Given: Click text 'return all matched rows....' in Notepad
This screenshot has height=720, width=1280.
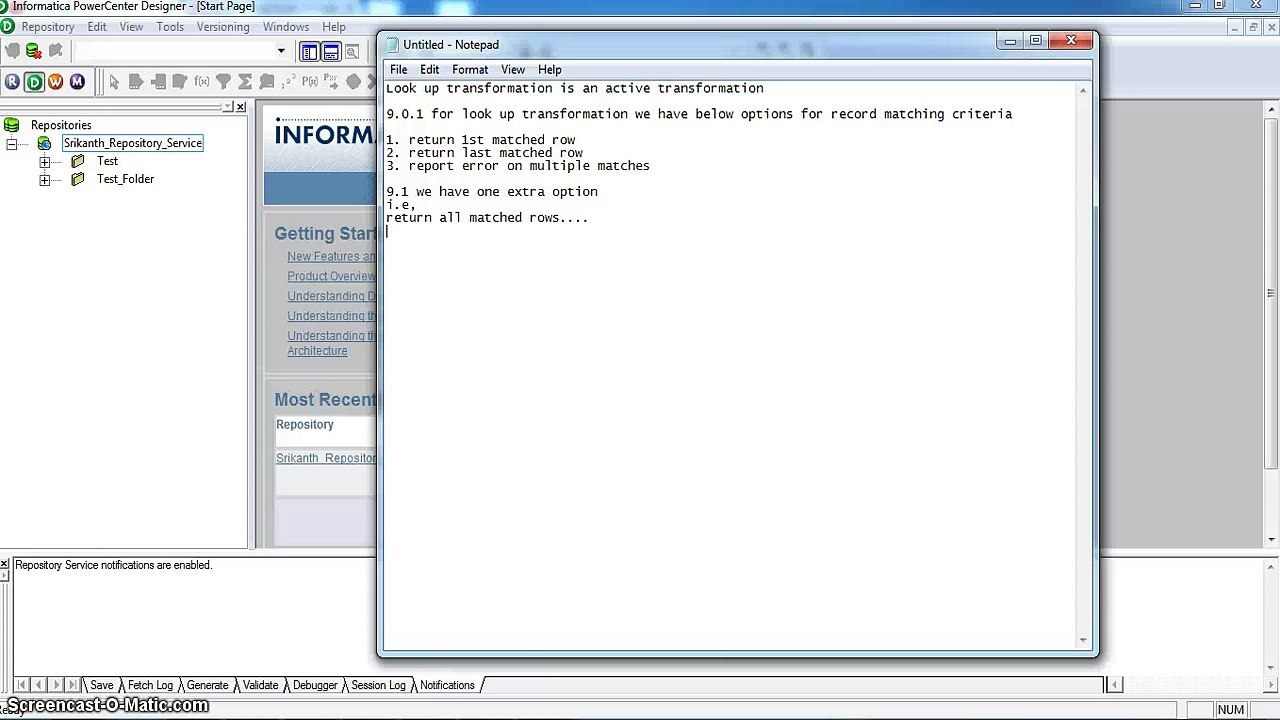Looking at the screenshot, I should pyautogui.click(x=487, y=218).
